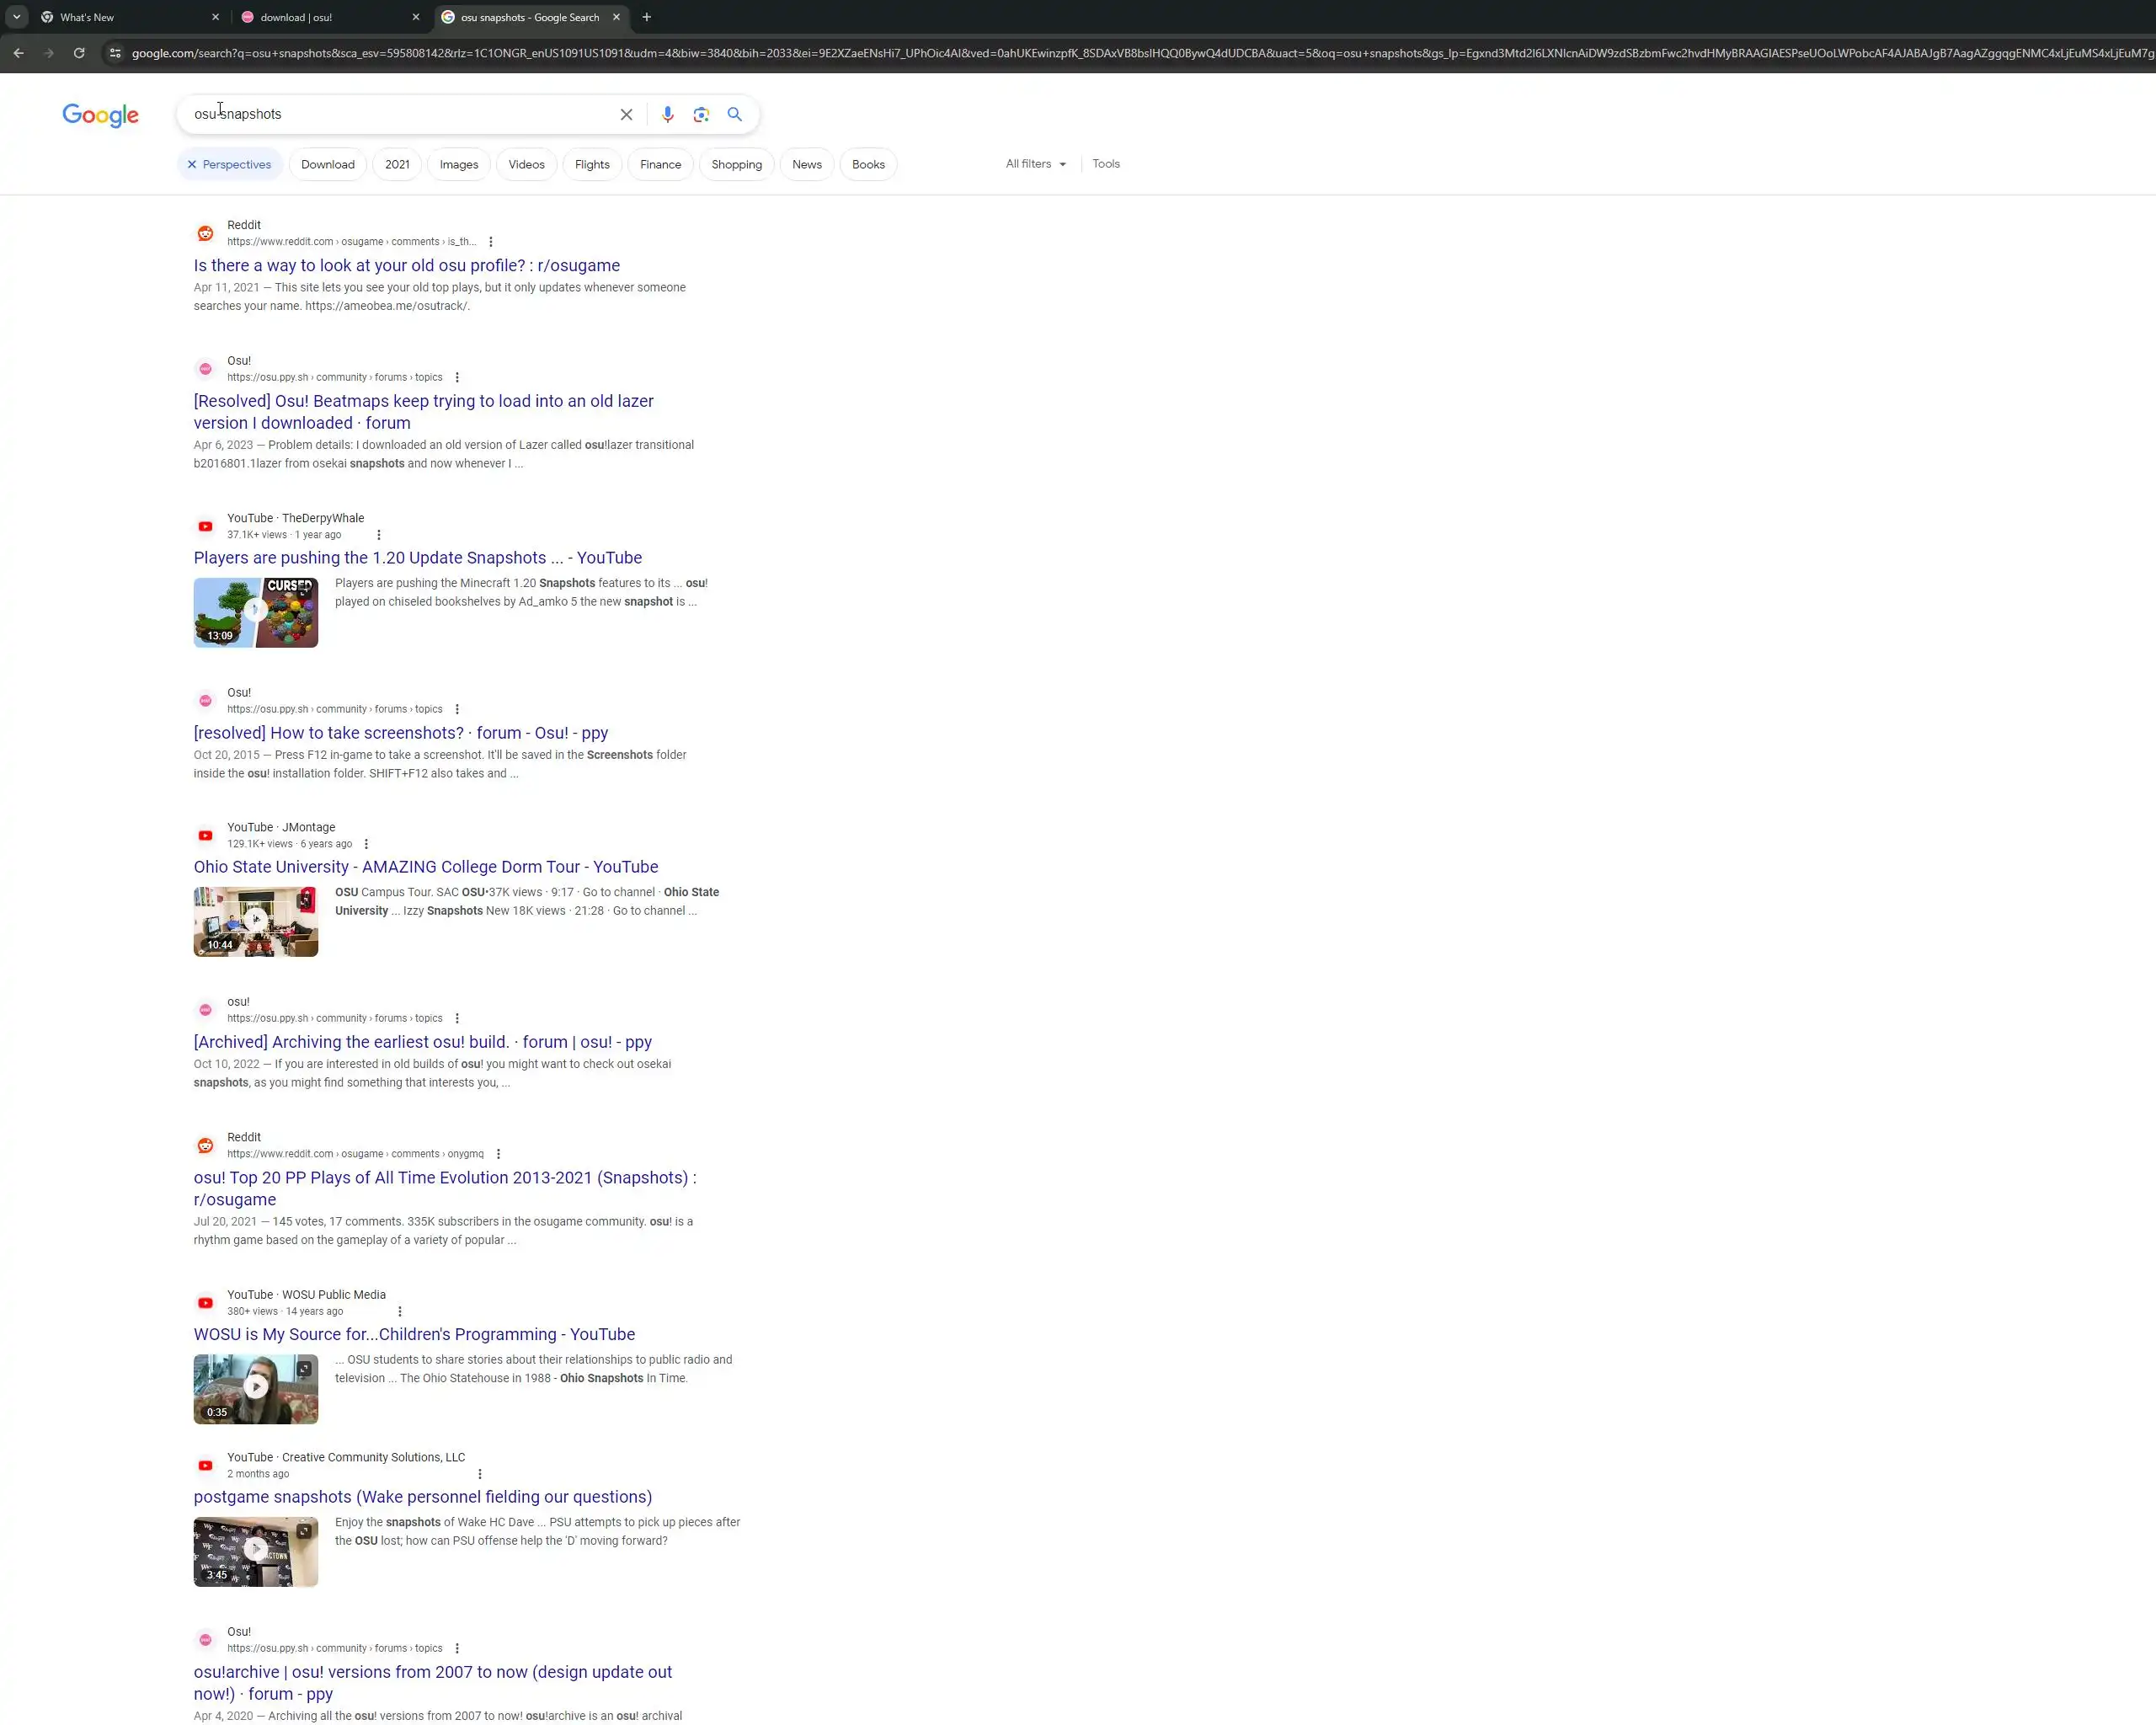This screenshot has height=1725, width=2156.
Task: Remove the active Perspectives filter
Action: pos(192,164)
